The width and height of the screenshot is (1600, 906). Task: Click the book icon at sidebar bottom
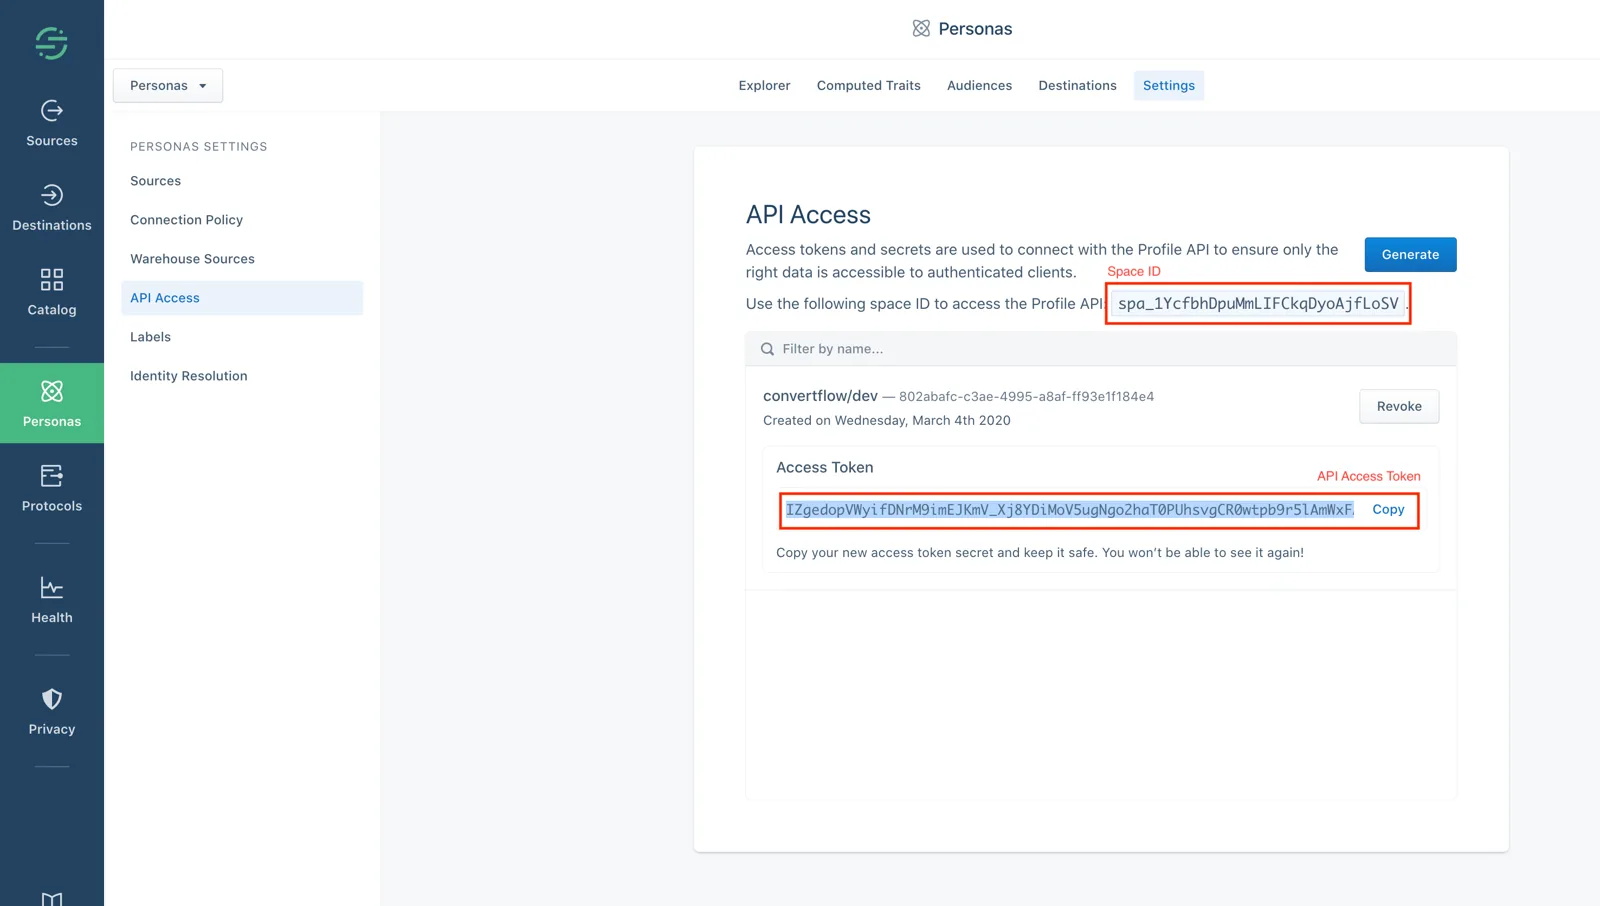[x=52, y=898]
